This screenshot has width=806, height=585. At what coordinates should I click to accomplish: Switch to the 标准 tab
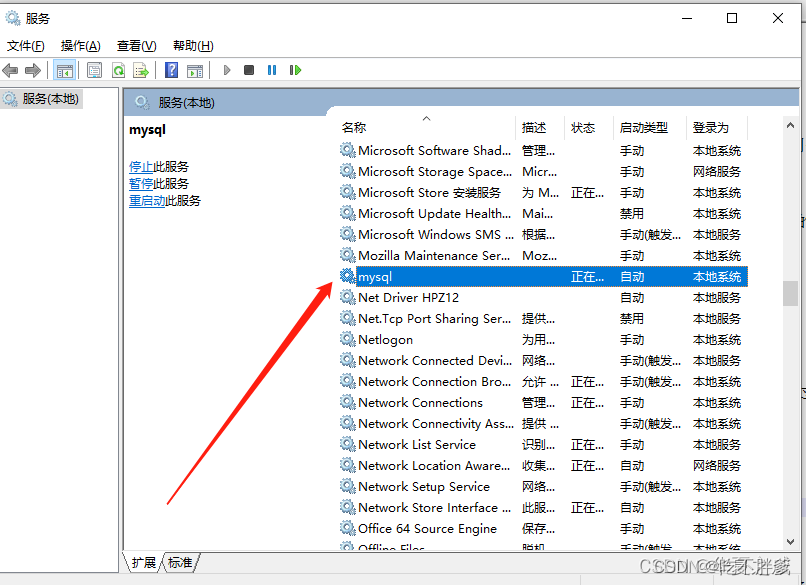(180, 562)
